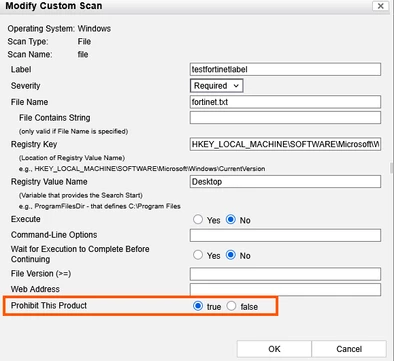Close the Modify Custom Scan dialog
This screenshot has height=361, width=394.
pos(380,6)
